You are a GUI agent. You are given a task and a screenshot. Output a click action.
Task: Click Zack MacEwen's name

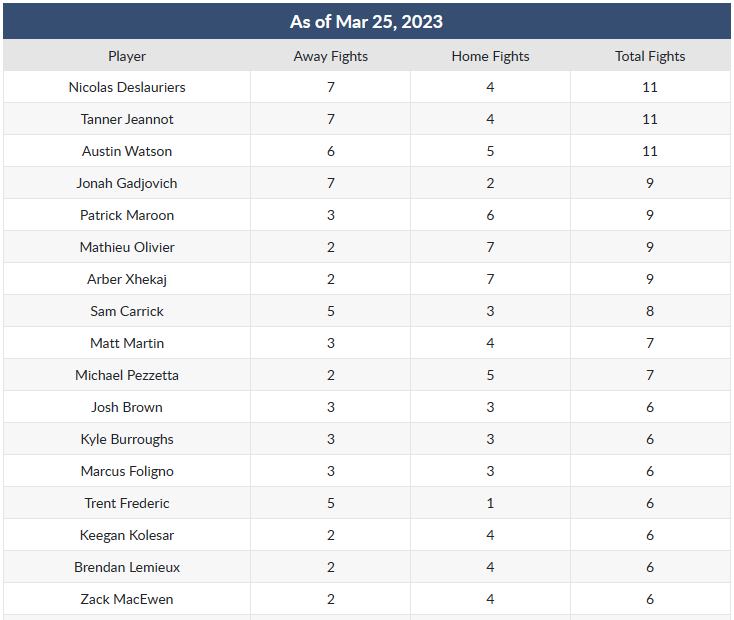(127, 599)
